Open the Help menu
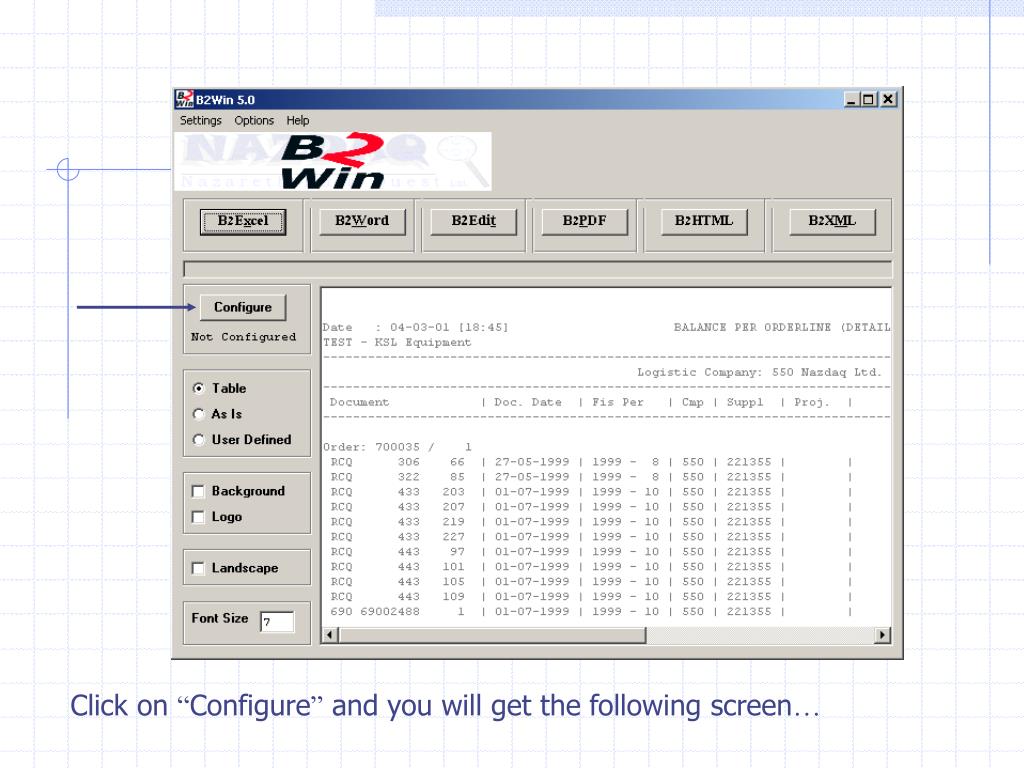 [x=298, y=121]
